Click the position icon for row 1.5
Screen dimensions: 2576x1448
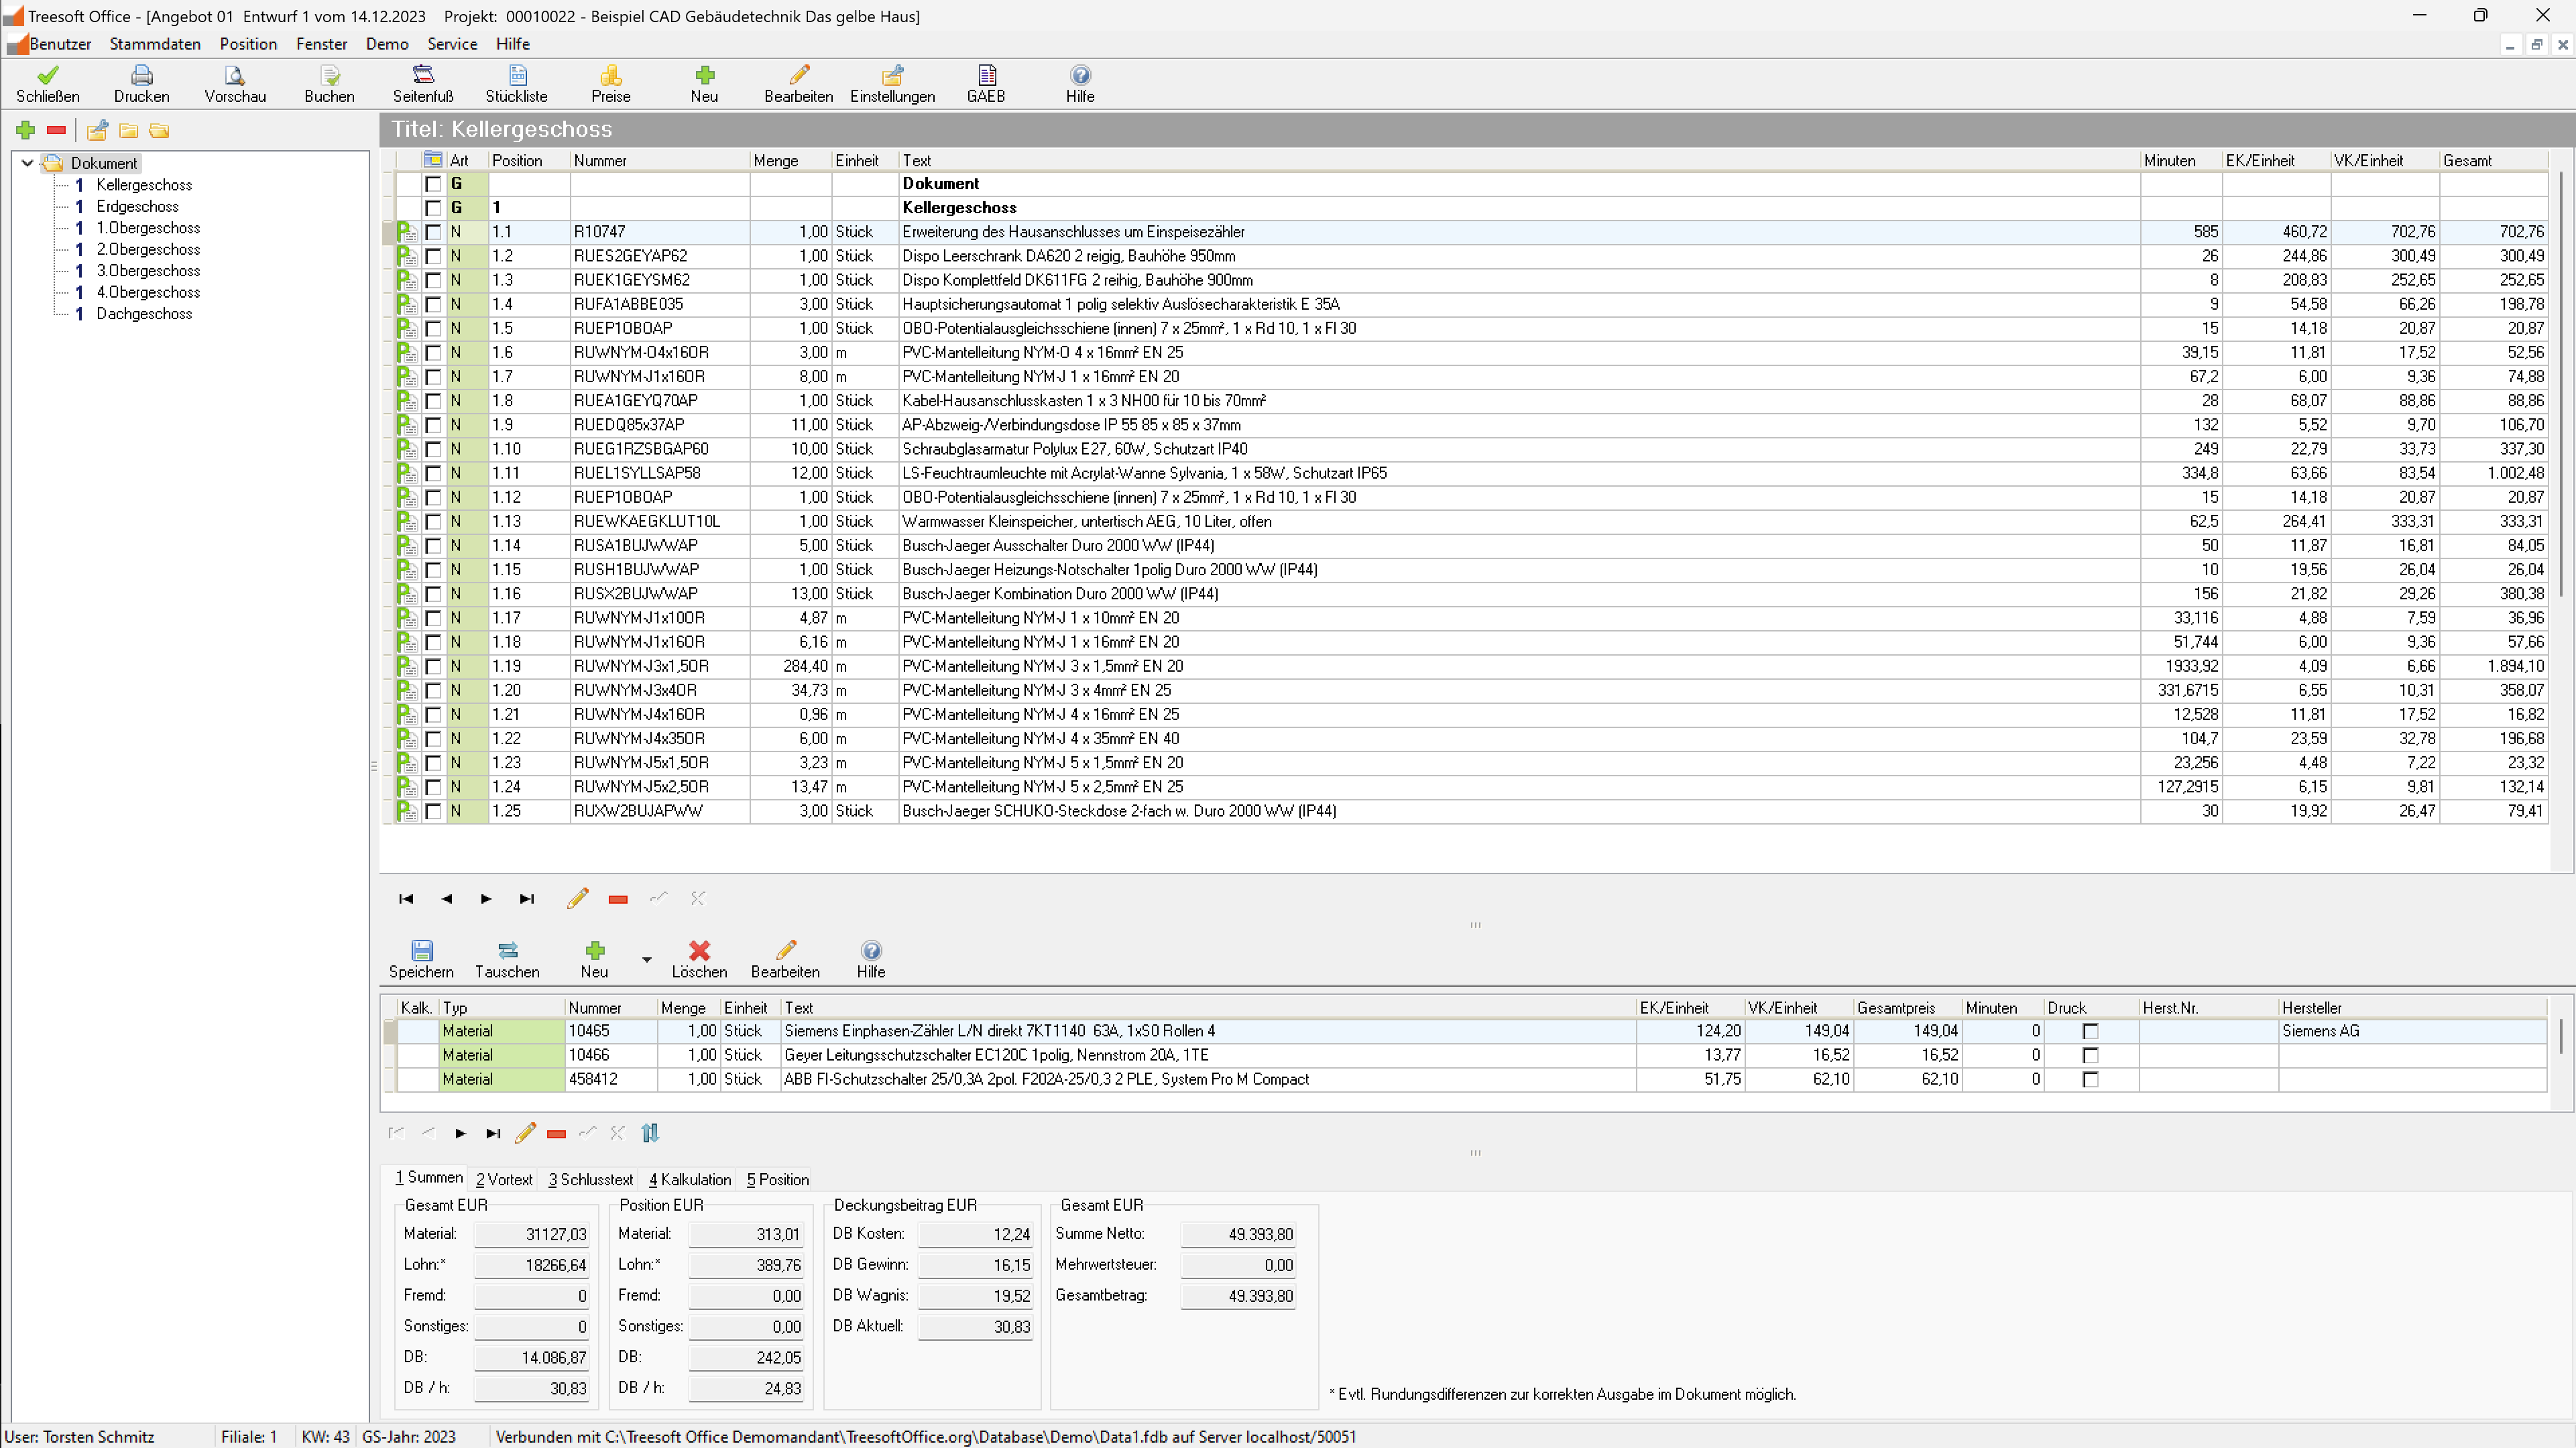406,328
